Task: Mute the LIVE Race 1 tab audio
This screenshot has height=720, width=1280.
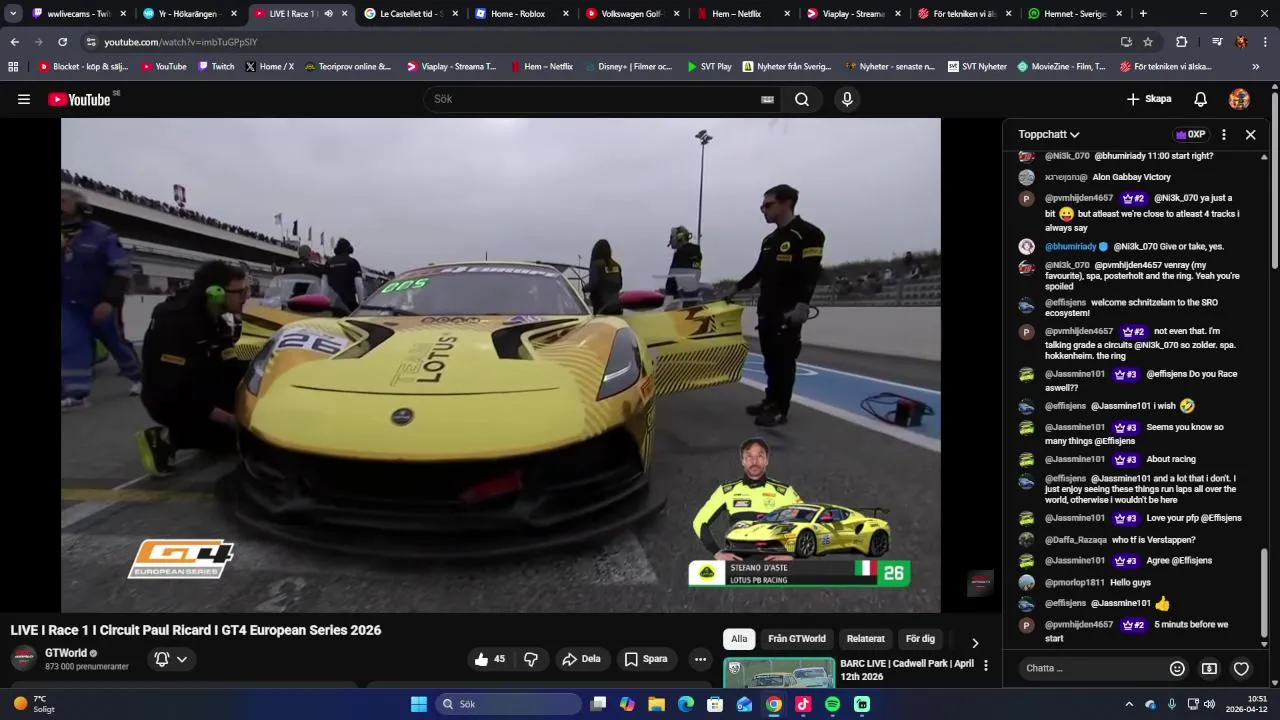Action: coord(328,14)
